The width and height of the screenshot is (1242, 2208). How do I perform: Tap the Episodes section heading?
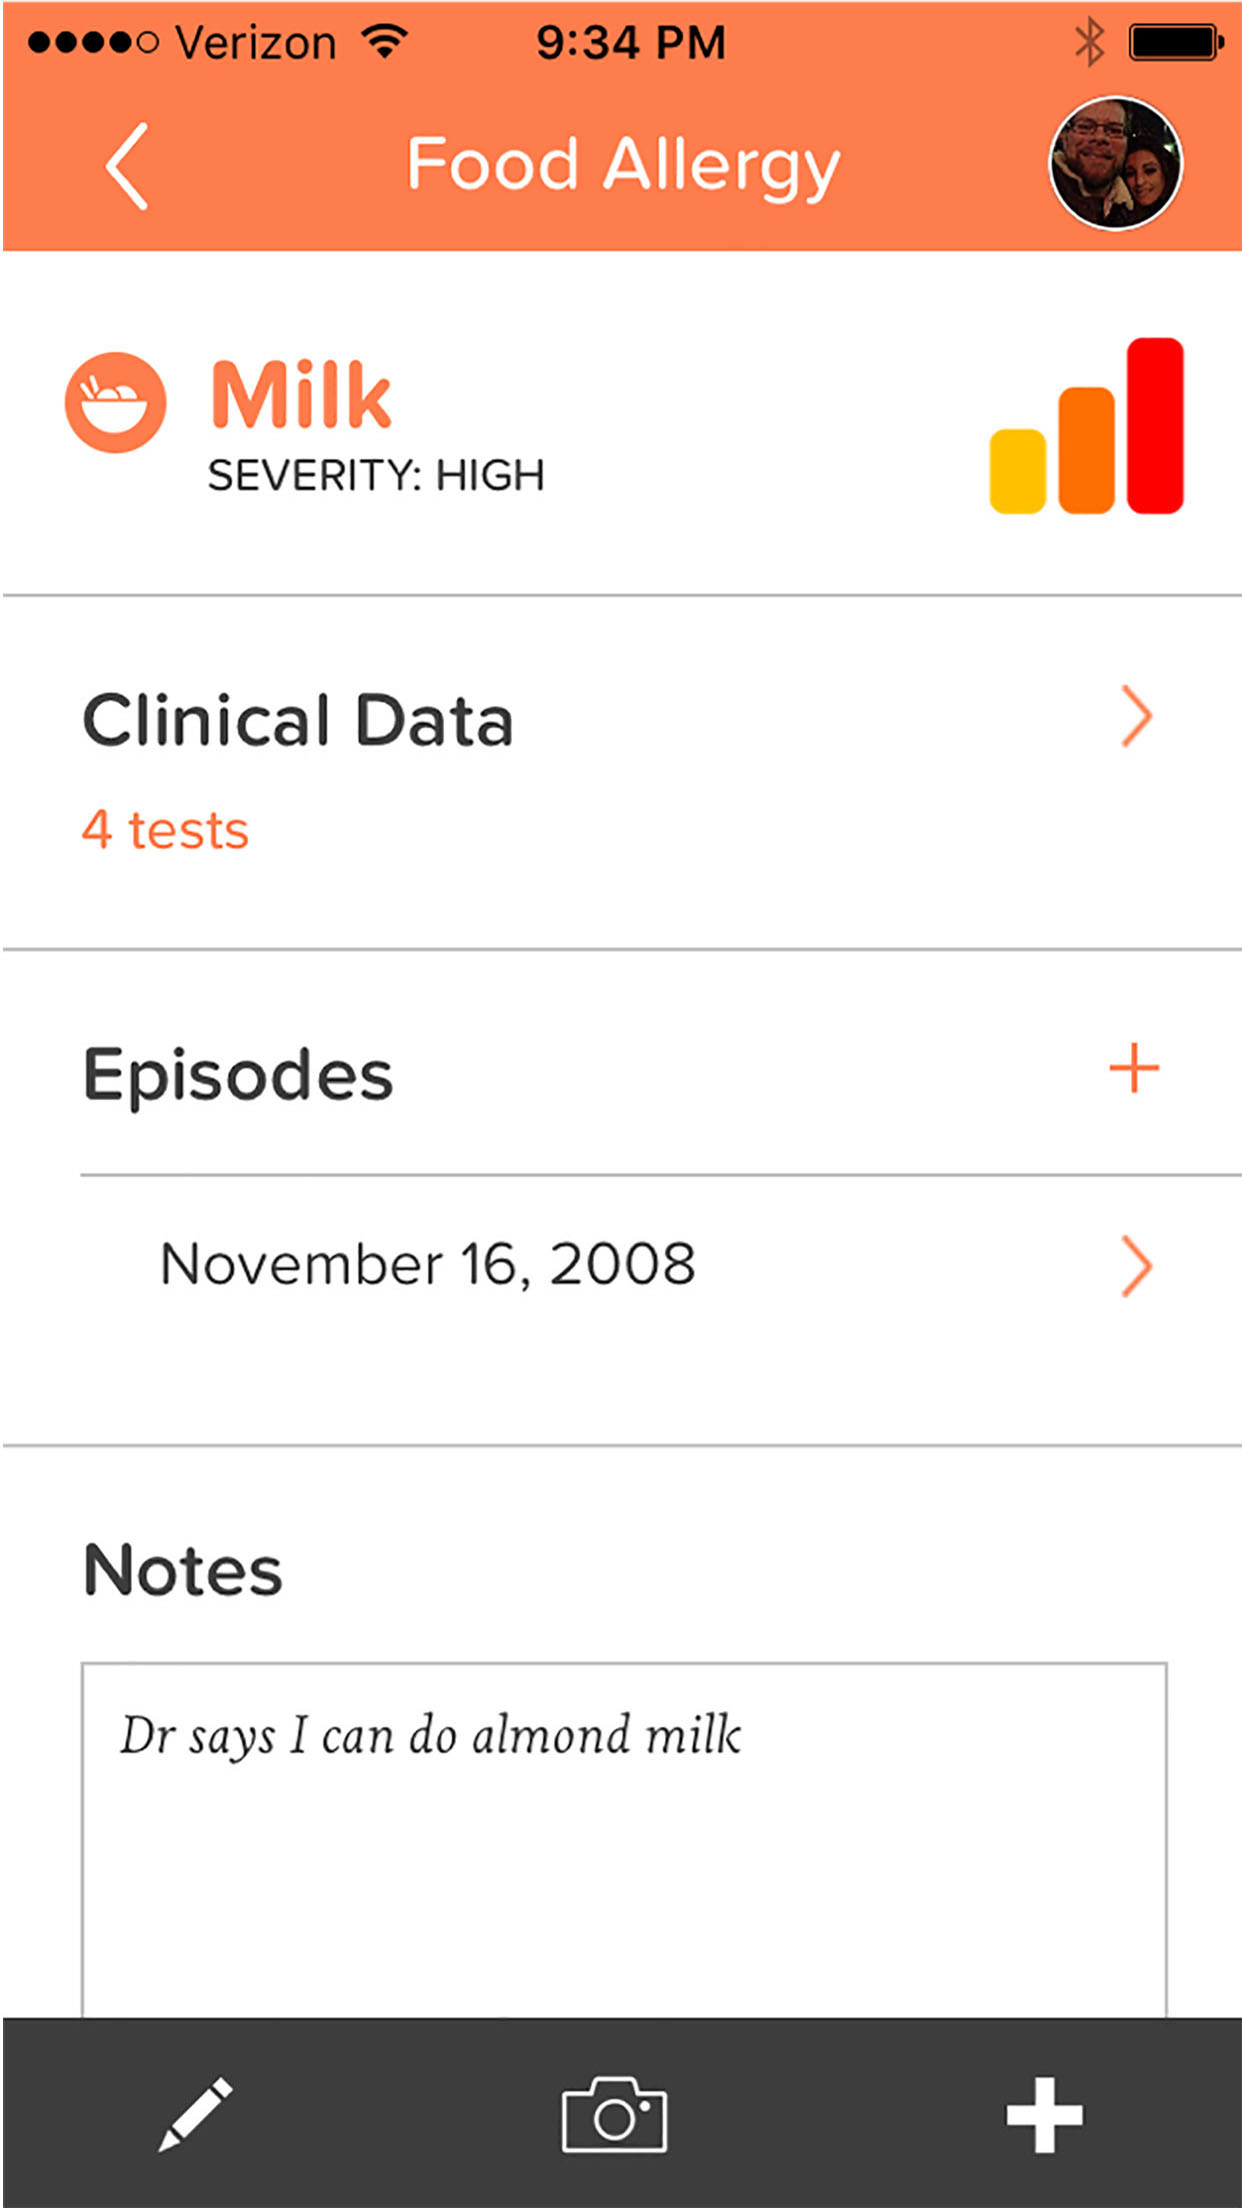pyautogui.click(x=238, y=1075)
